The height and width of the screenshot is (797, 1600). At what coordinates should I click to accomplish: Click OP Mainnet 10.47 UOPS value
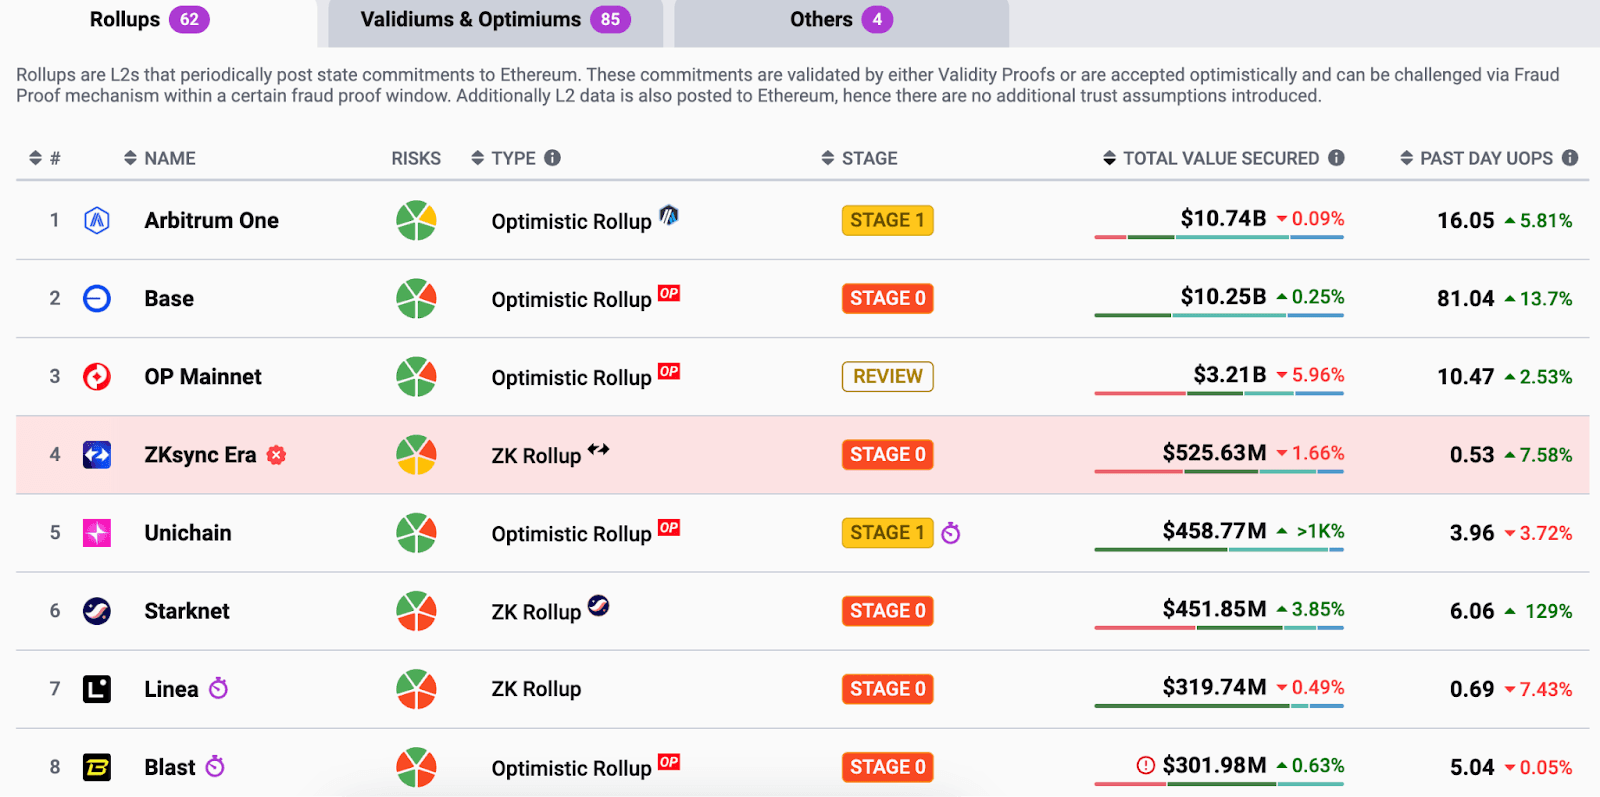1466,376
